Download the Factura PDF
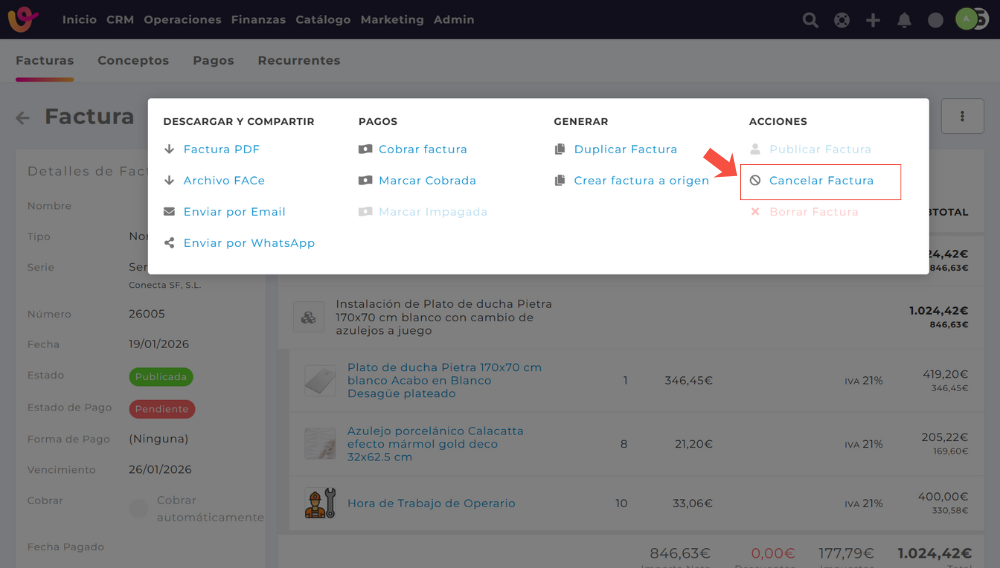Viewport: 1000px width, 568px height. 221,150
